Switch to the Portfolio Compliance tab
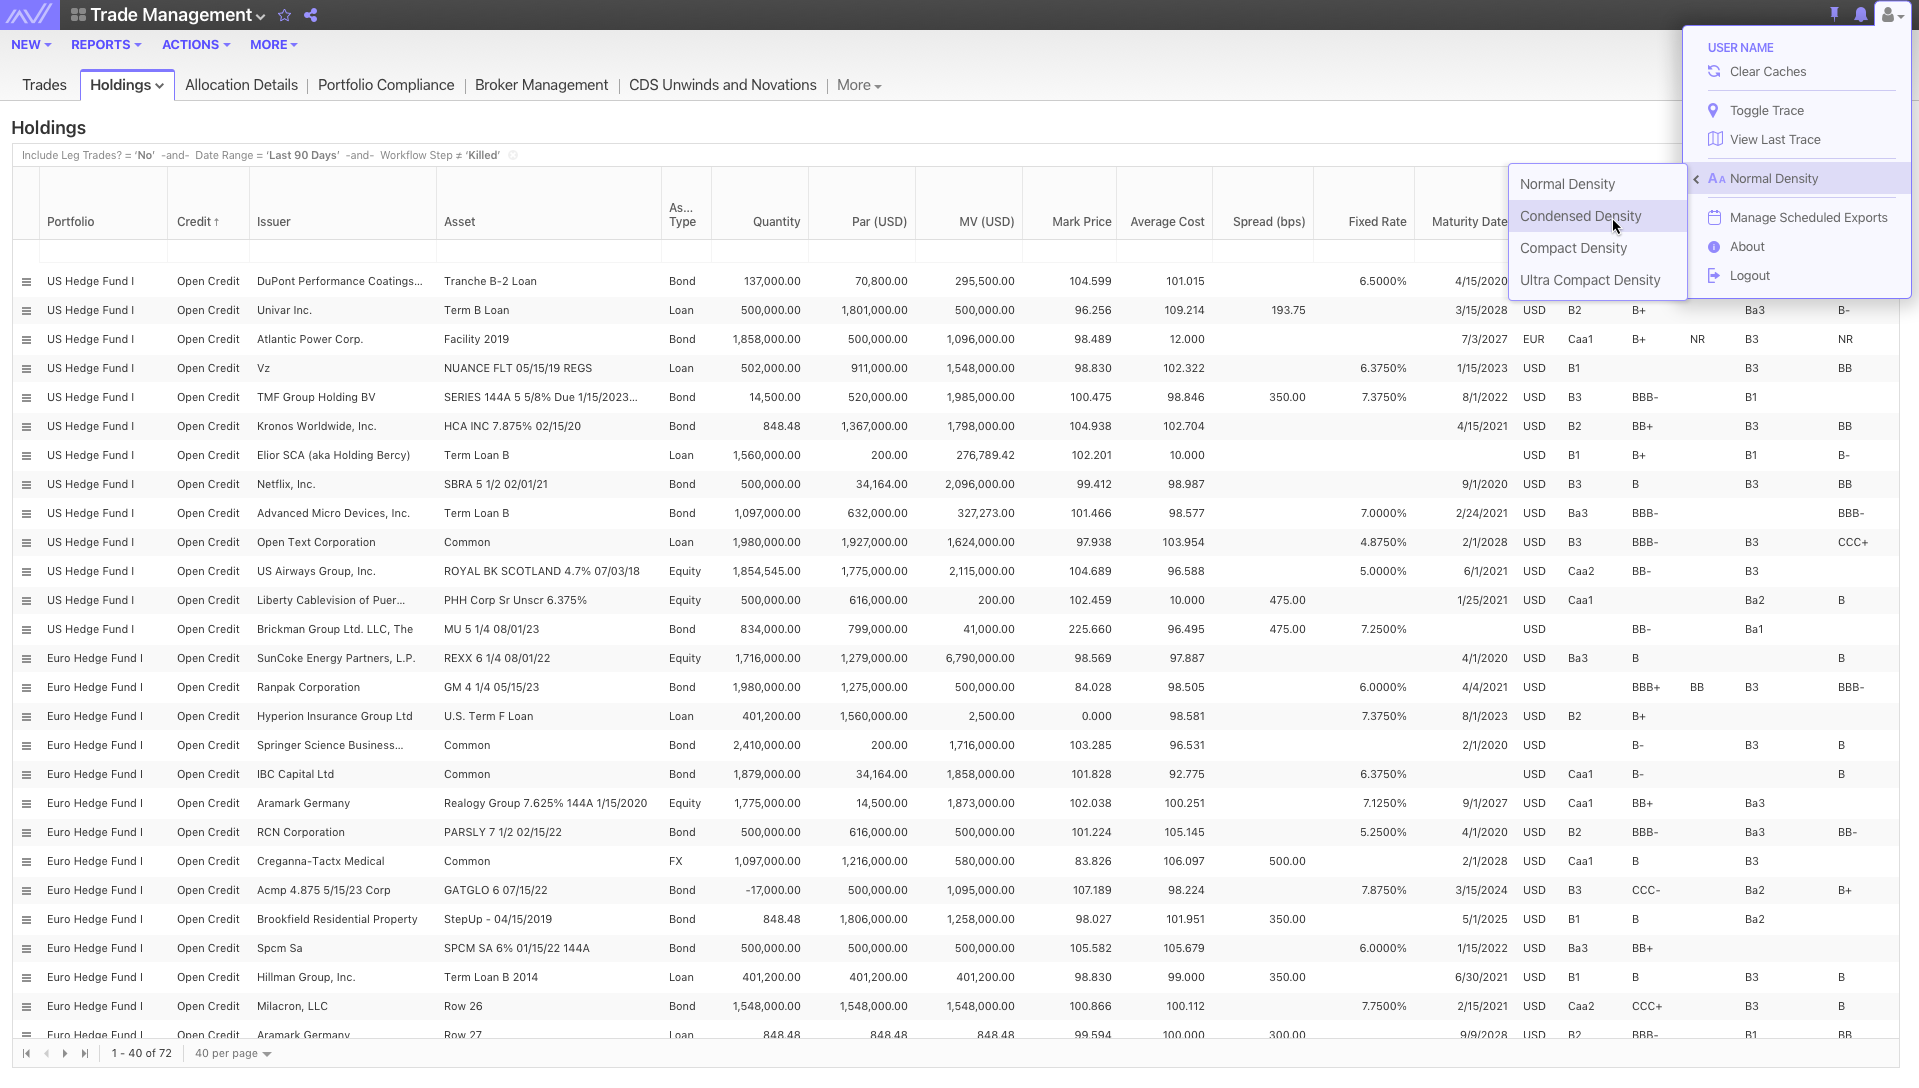The image size is (1919, 1088). click(x=386, y=85)
